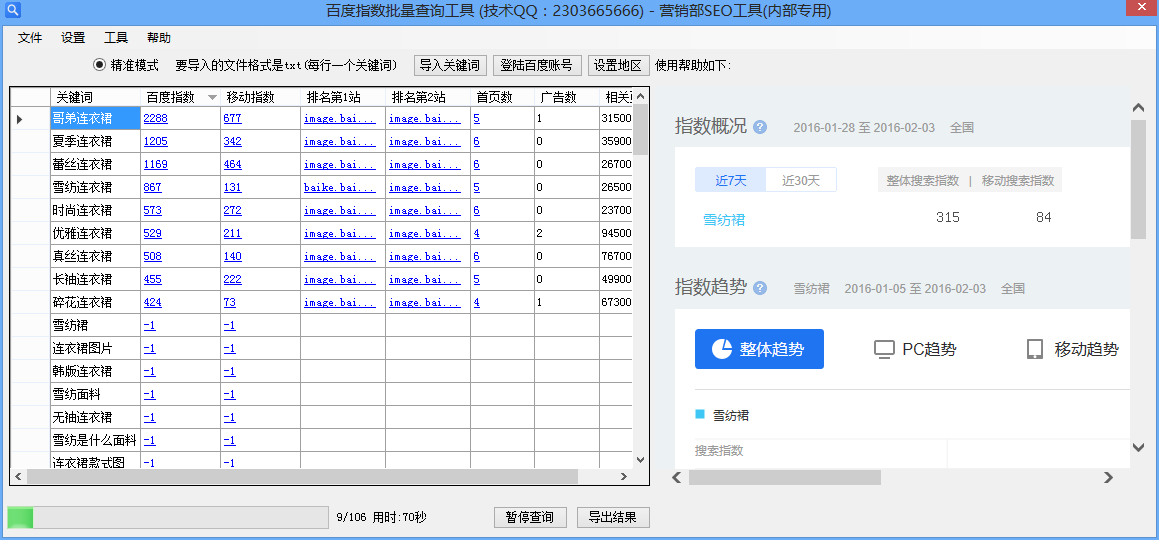1159x540 pixels.
Task: Switch to the 近30天 tab
Action: coord(801,180)
